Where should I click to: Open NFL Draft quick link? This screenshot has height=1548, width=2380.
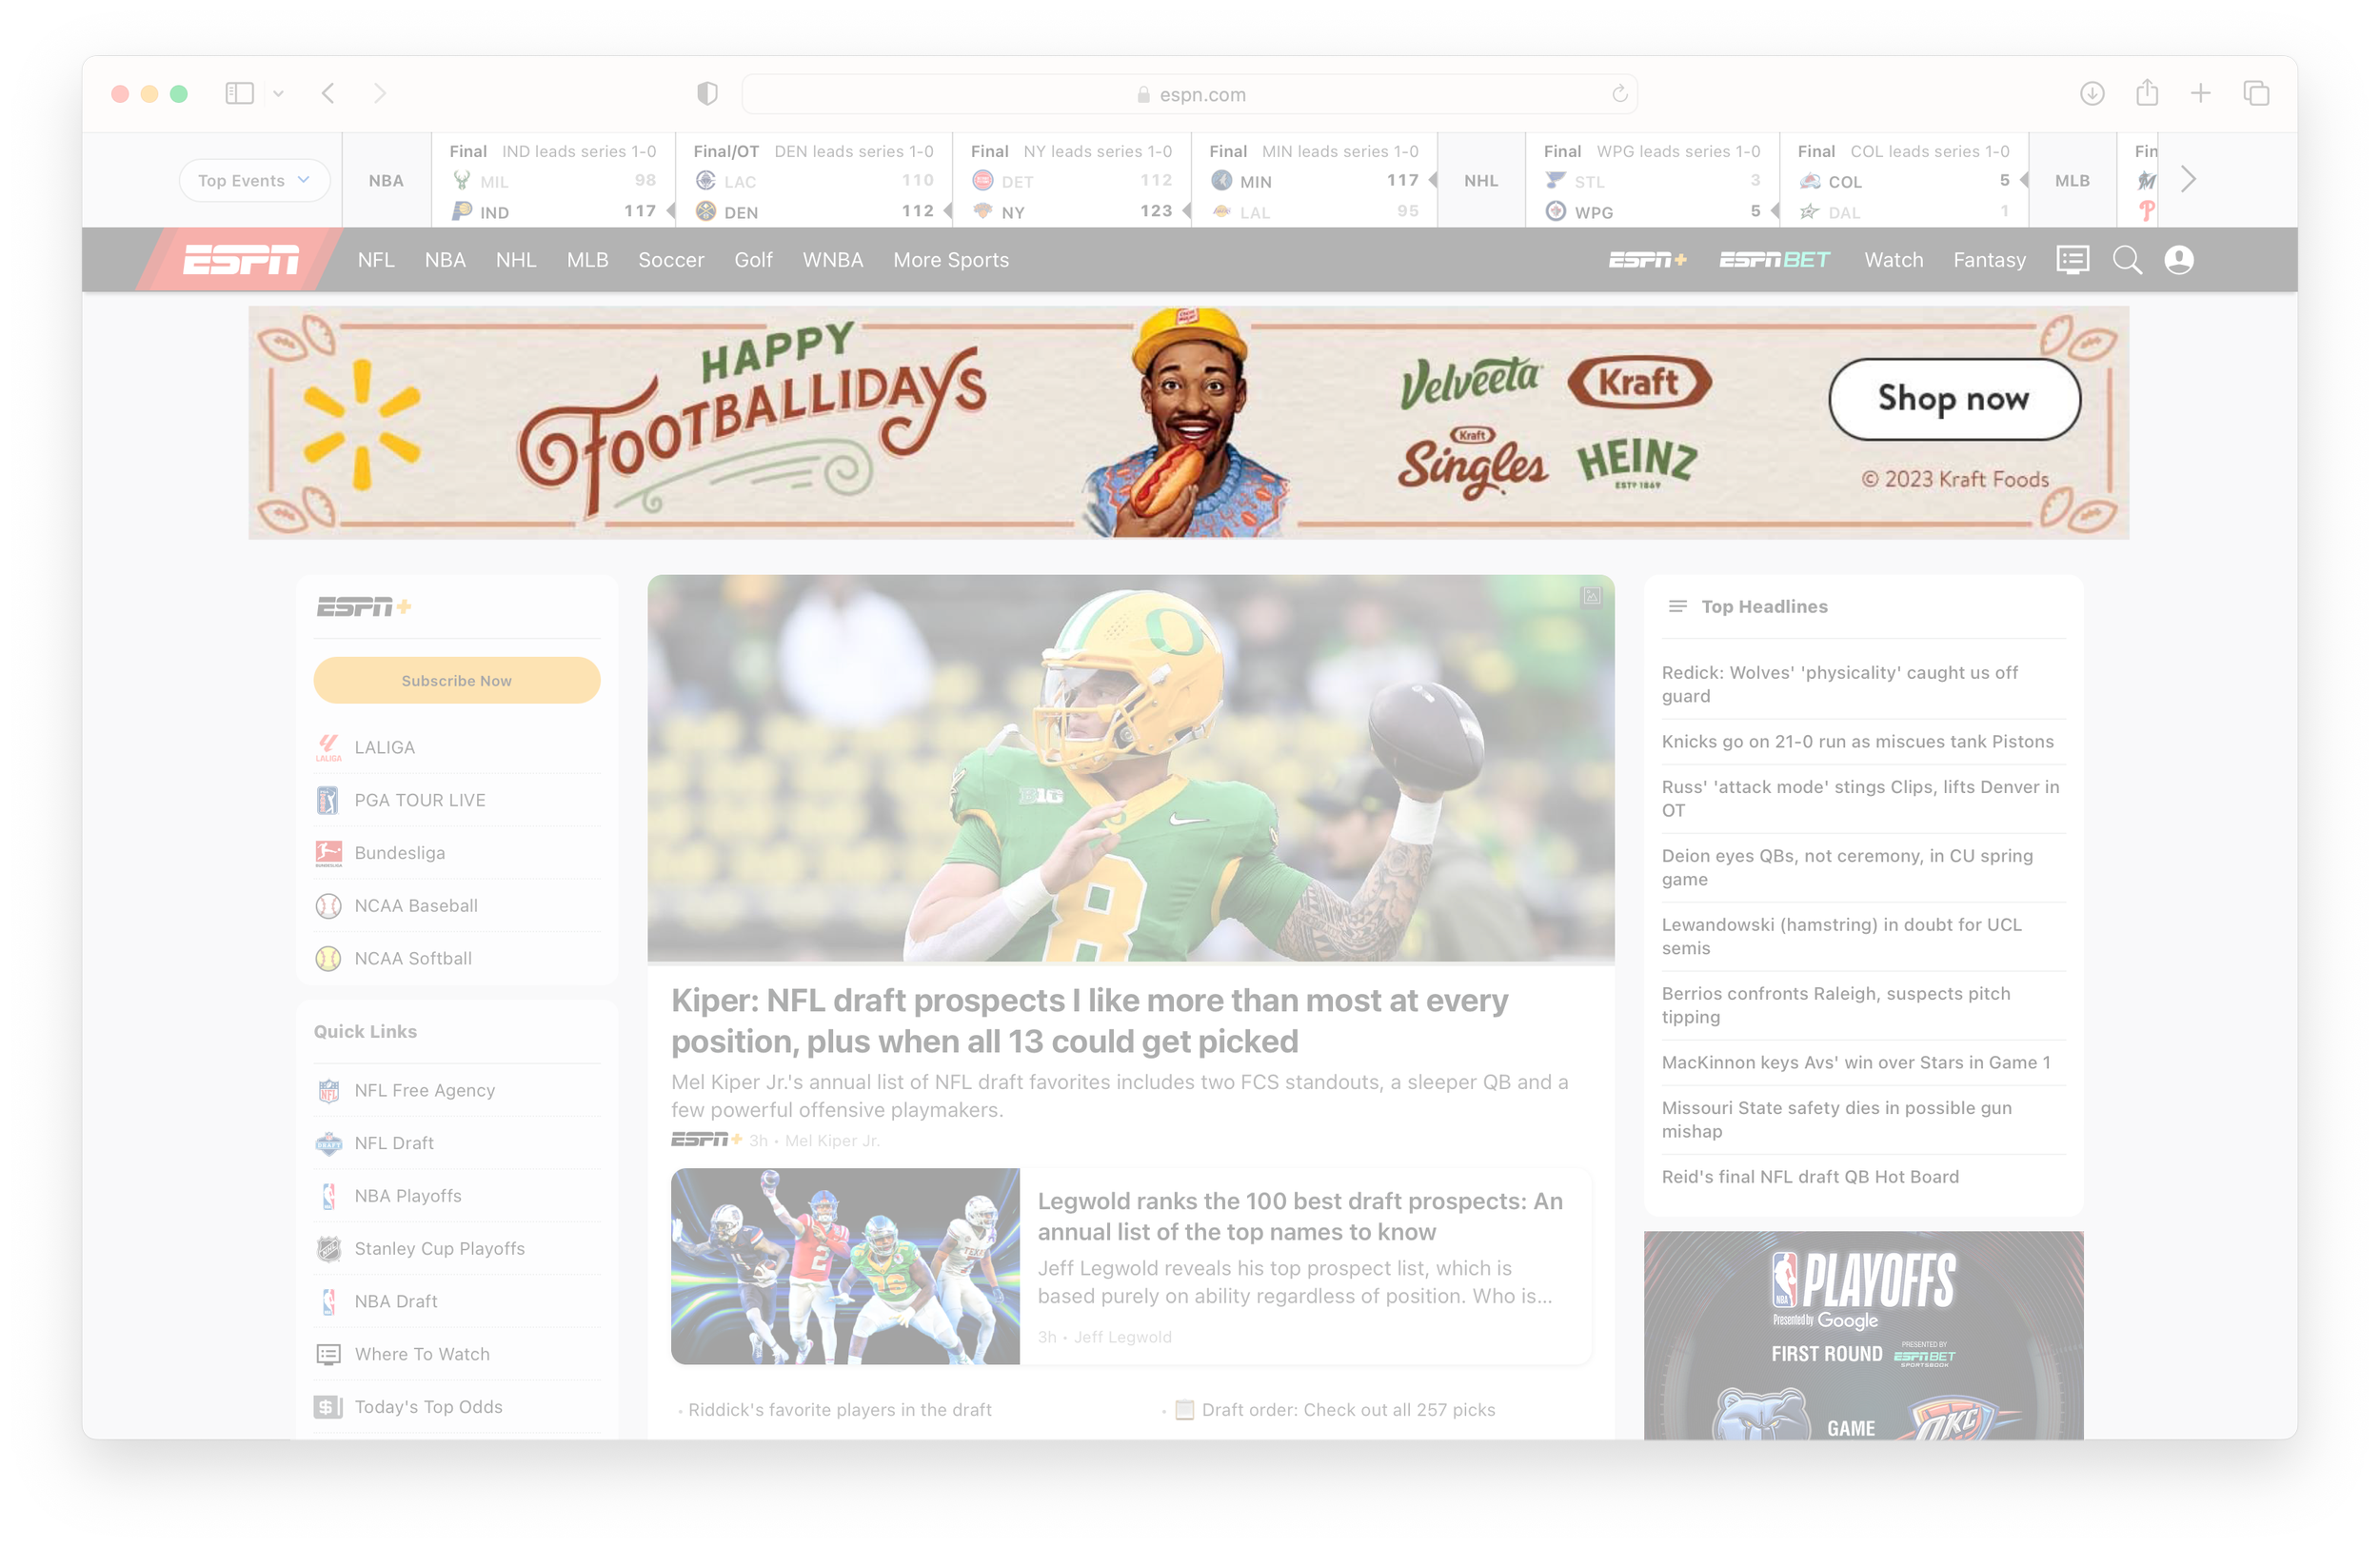(457, 1143)
